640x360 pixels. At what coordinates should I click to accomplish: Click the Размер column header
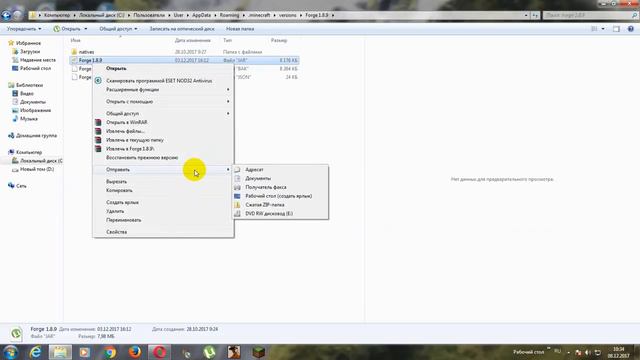point(279,40)
